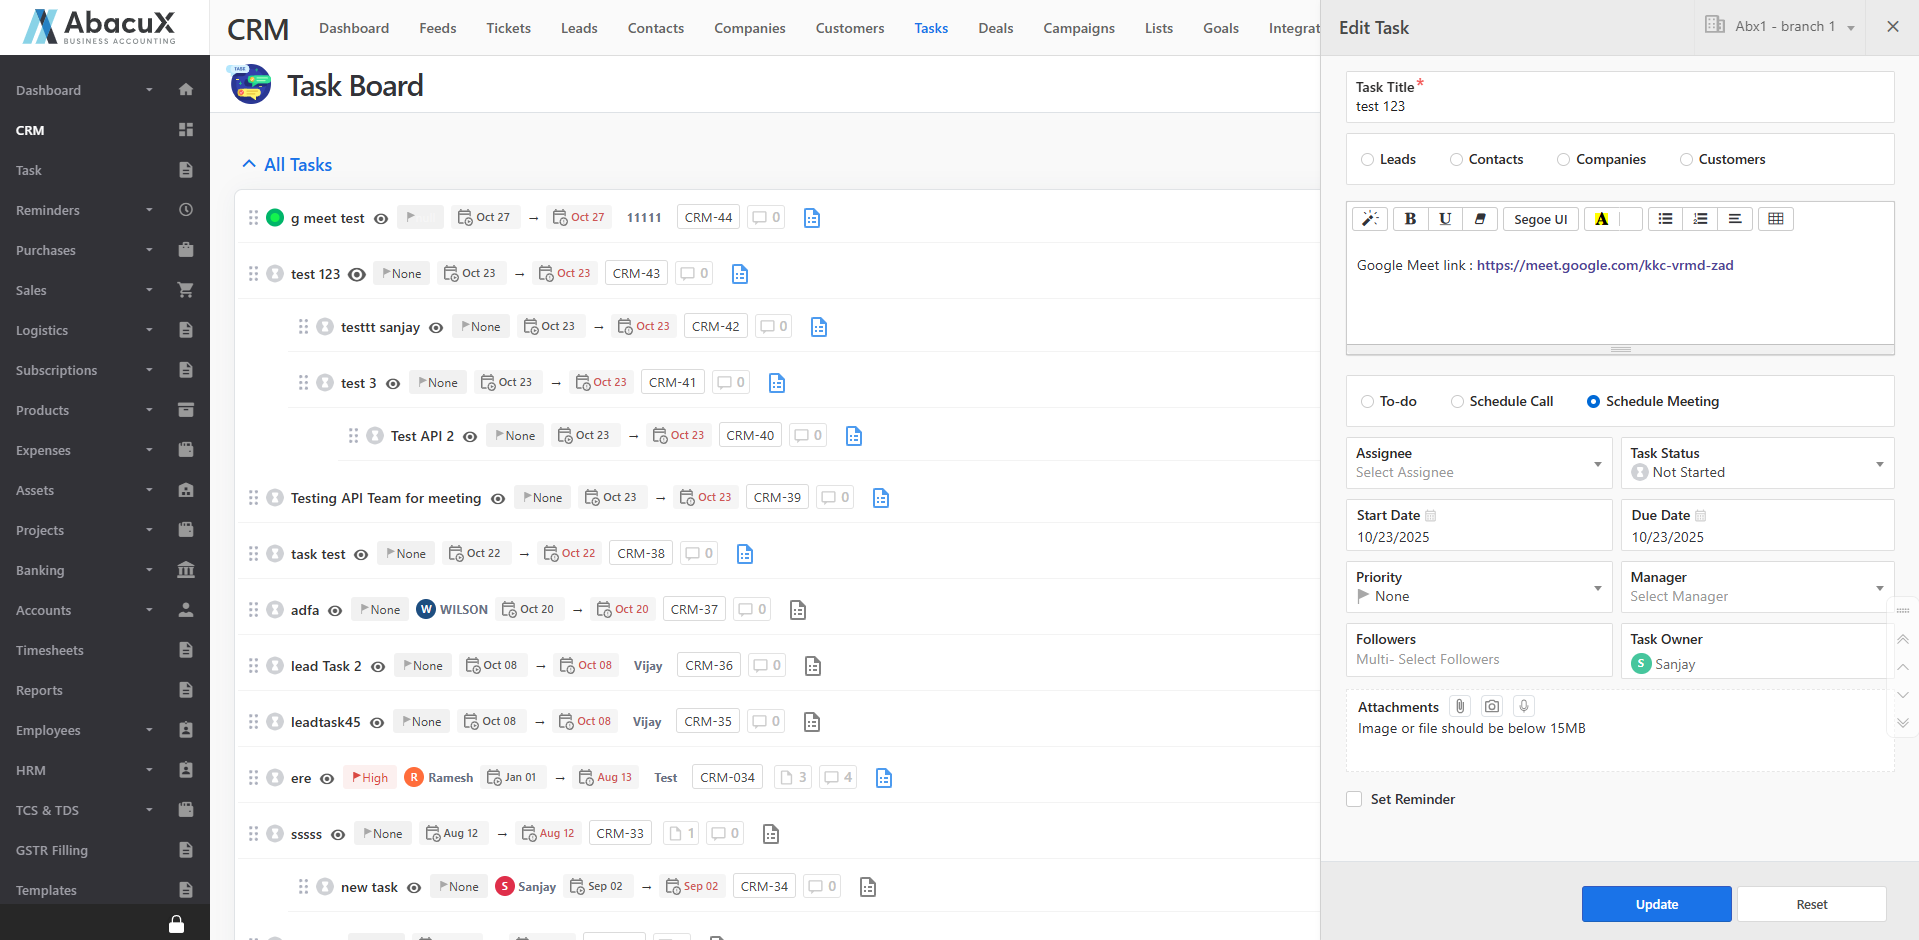
Task: Click the camera icon in Attachments
Action: tap(1492, 706)
